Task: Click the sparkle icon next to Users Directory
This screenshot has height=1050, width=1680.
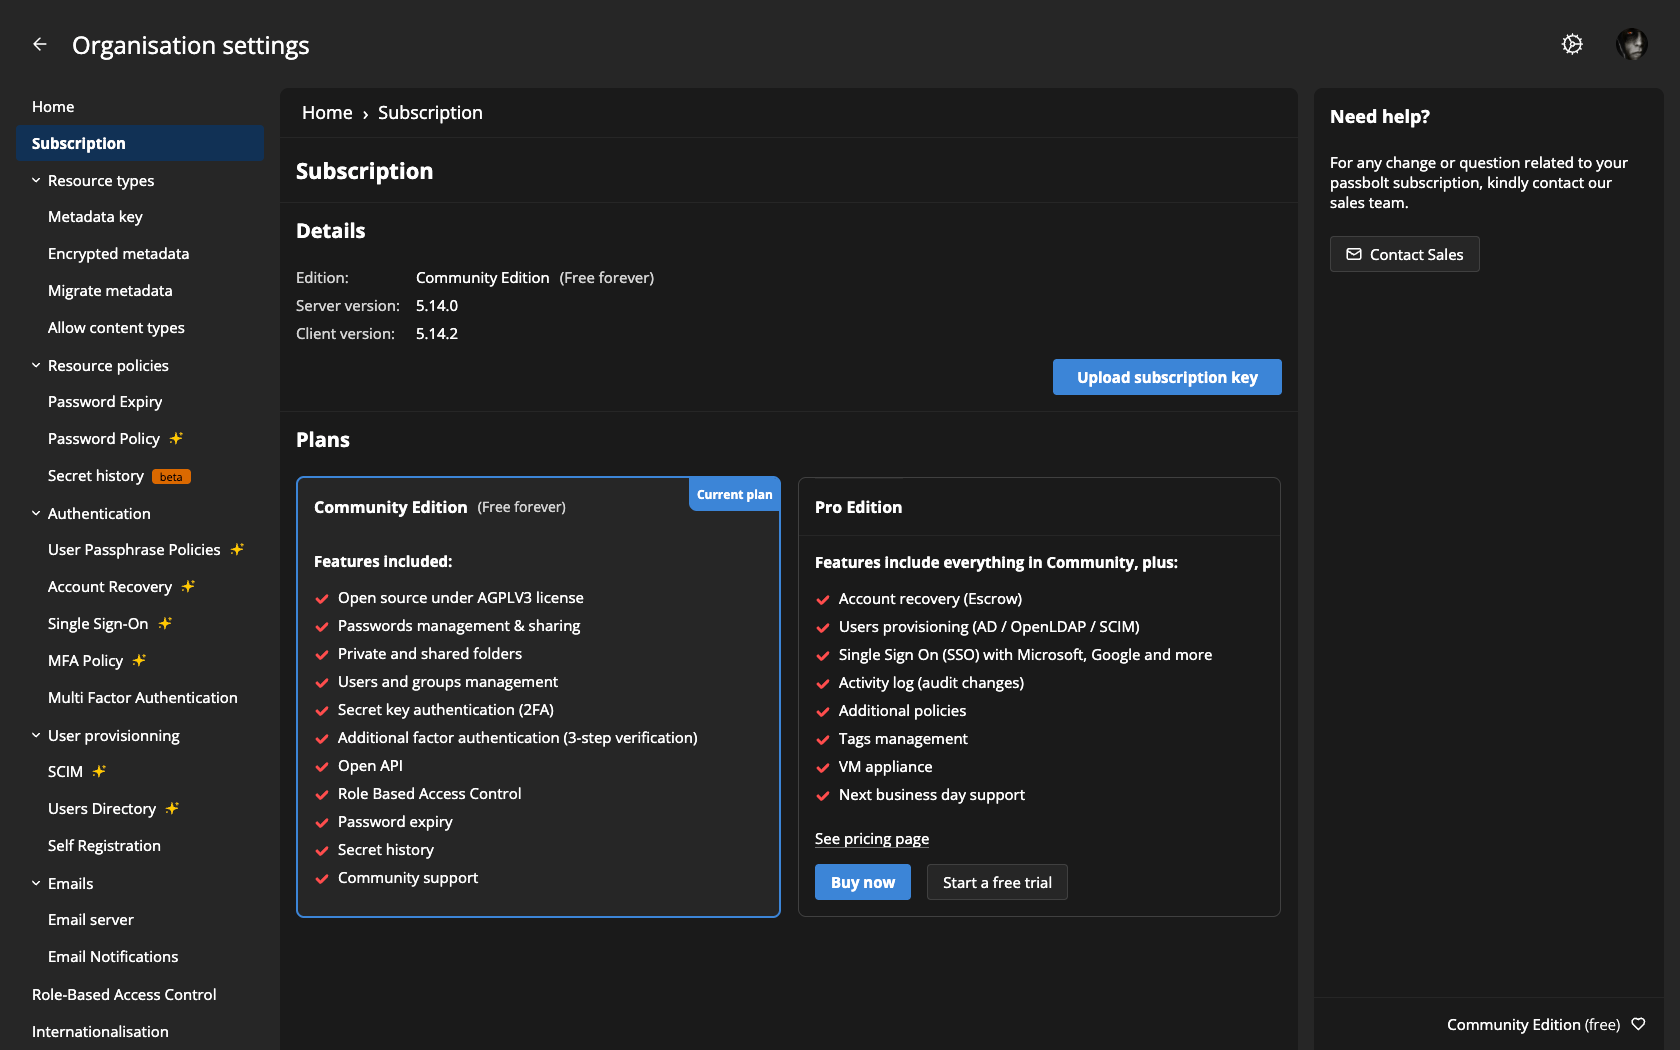Action: (172, 808)
